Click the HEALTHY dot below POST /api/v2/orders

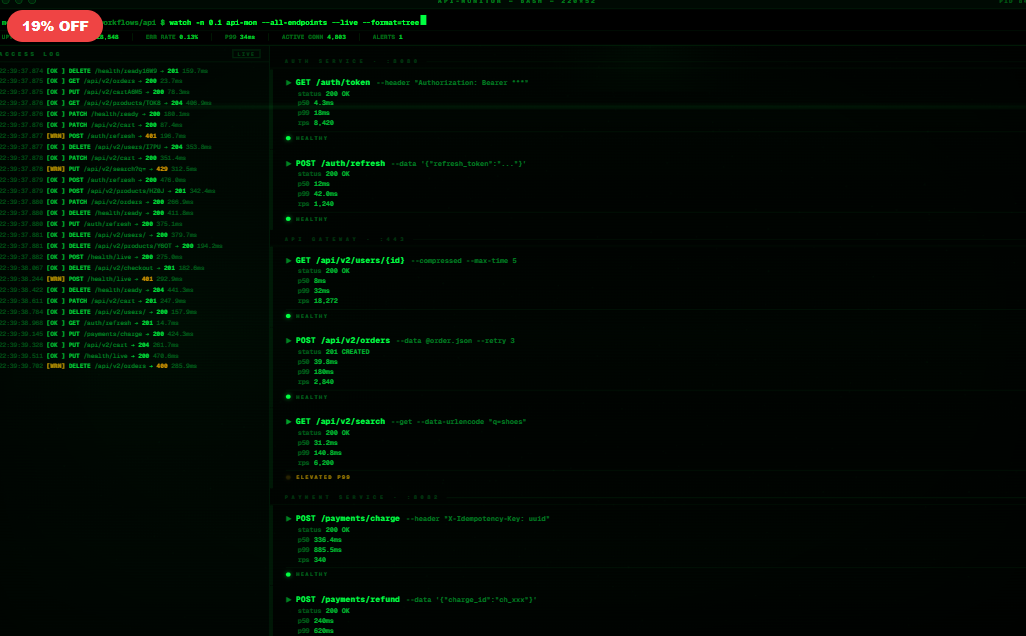[x=289, y=397]
